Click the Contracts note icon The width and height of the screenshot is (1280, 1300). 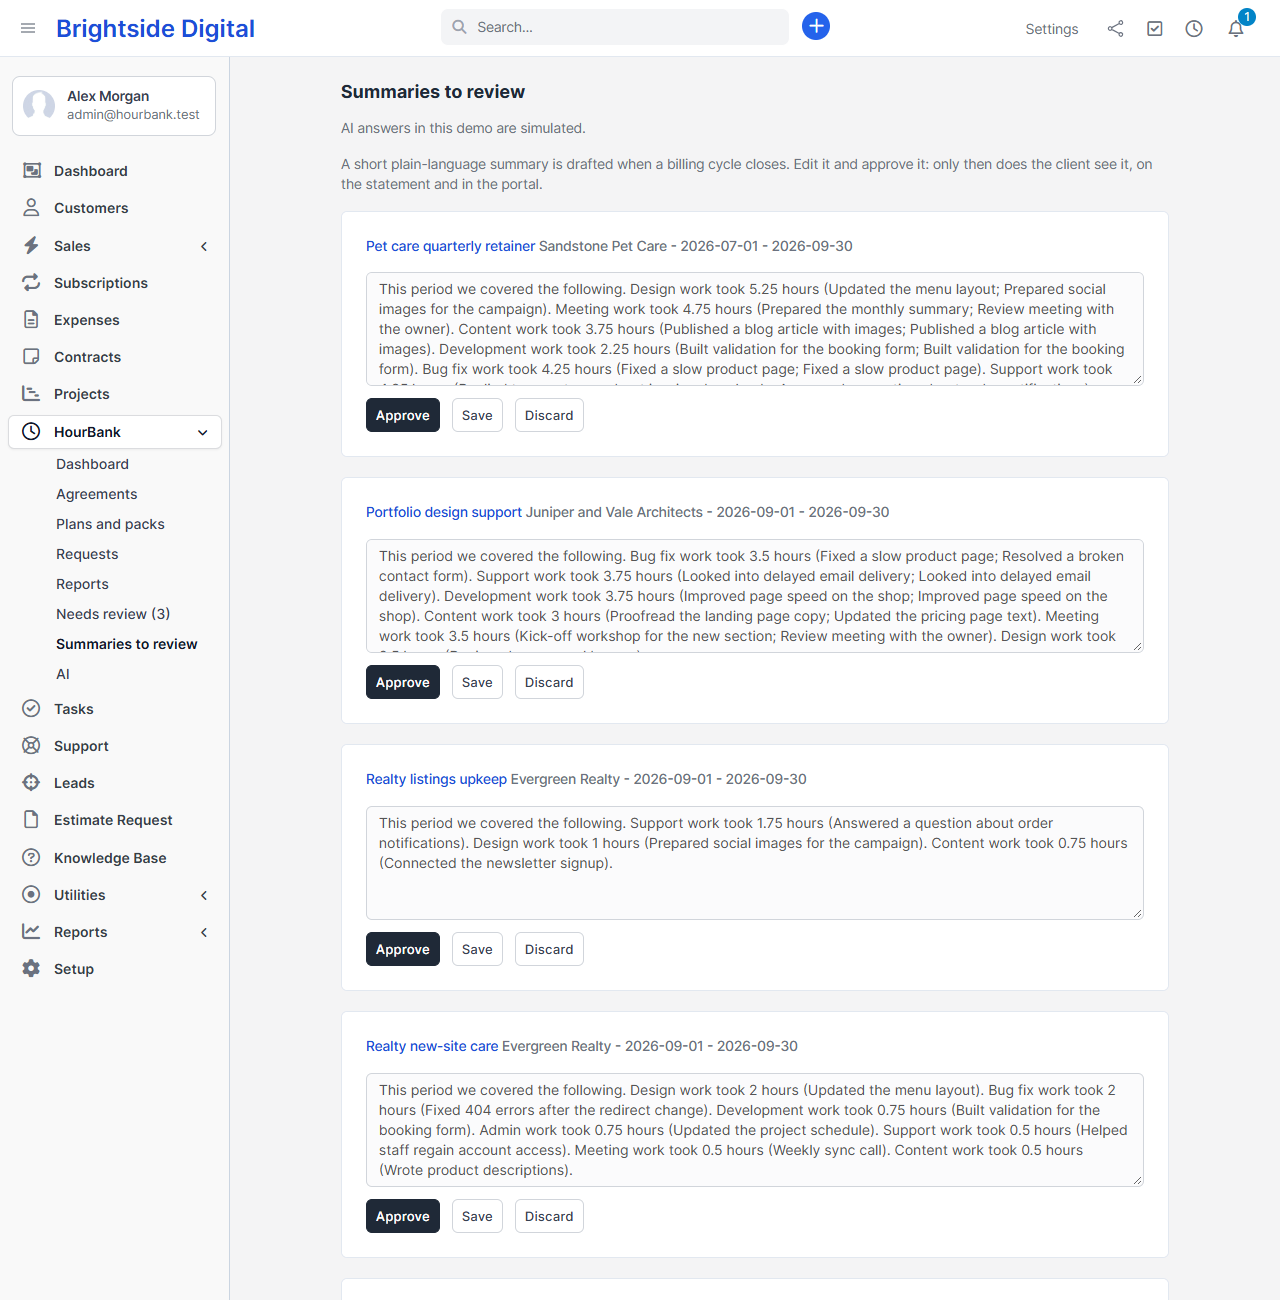(x=32, y=357)
